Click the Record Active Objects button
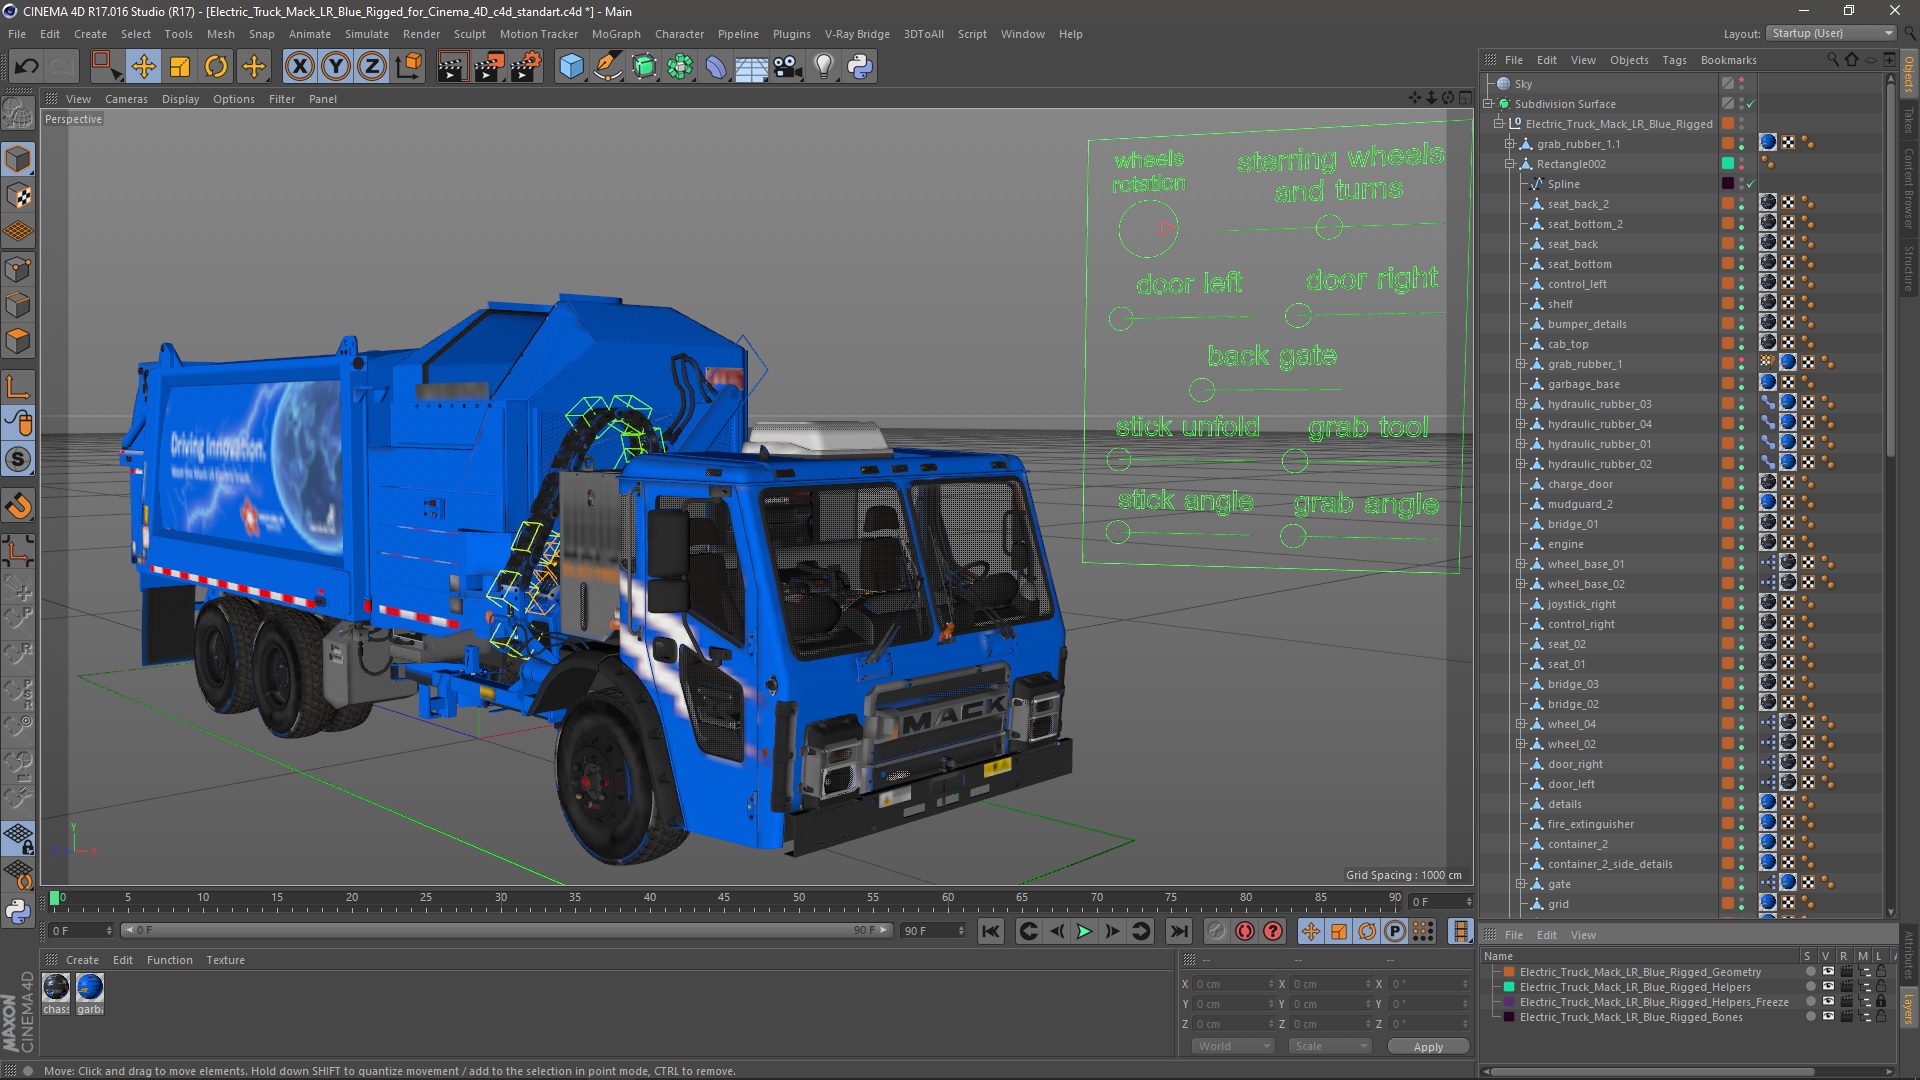This screenshot has width=1920, height=1080. 1216,931
